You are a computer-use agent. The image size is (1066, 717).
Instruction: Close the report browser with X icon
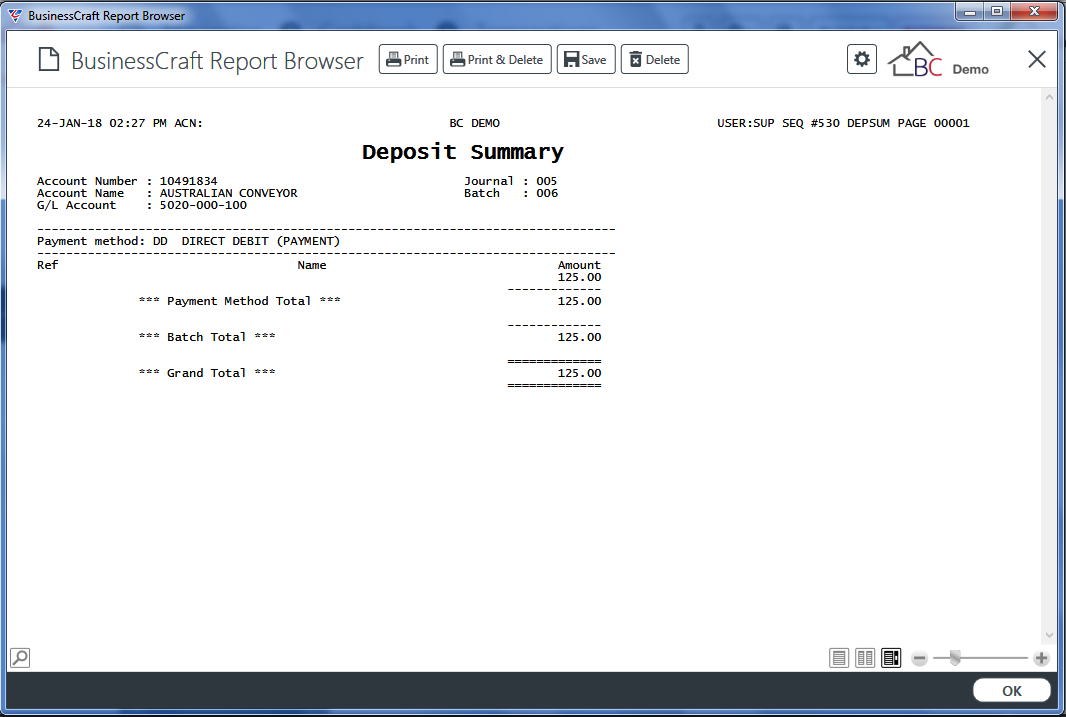[x=1037, y=59]
